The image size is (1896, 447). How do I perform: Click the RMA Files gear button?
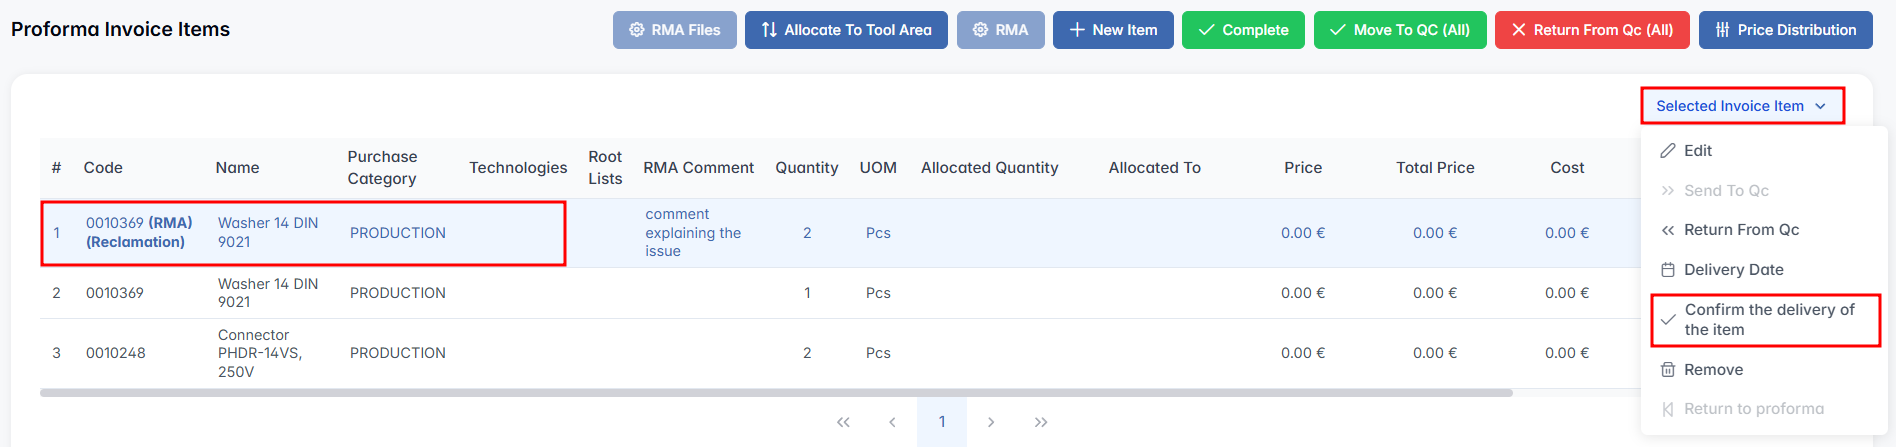tap(674, 30)
